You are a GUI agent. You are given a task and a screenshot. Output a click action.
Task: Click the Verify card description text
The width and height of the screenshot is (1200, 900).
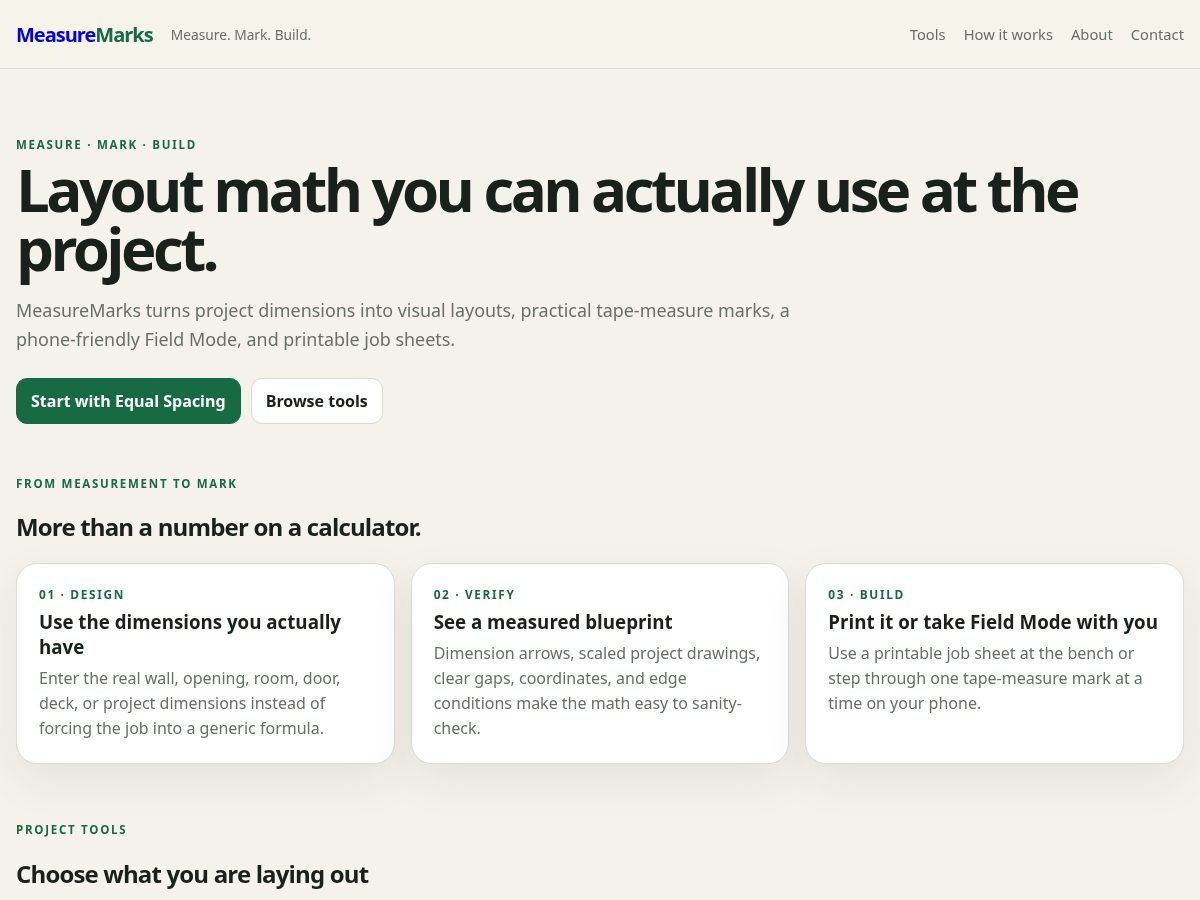598,691
